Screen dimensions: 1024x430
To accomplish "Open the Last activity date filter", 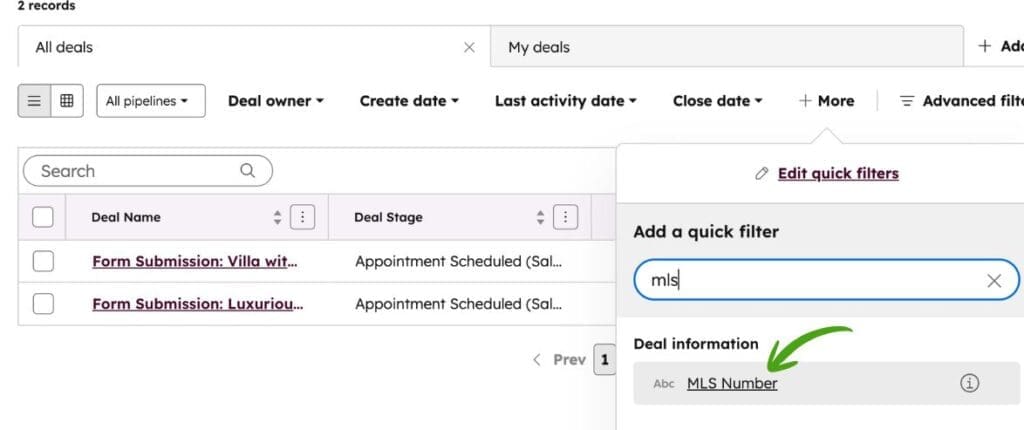I will click(566, 101).
